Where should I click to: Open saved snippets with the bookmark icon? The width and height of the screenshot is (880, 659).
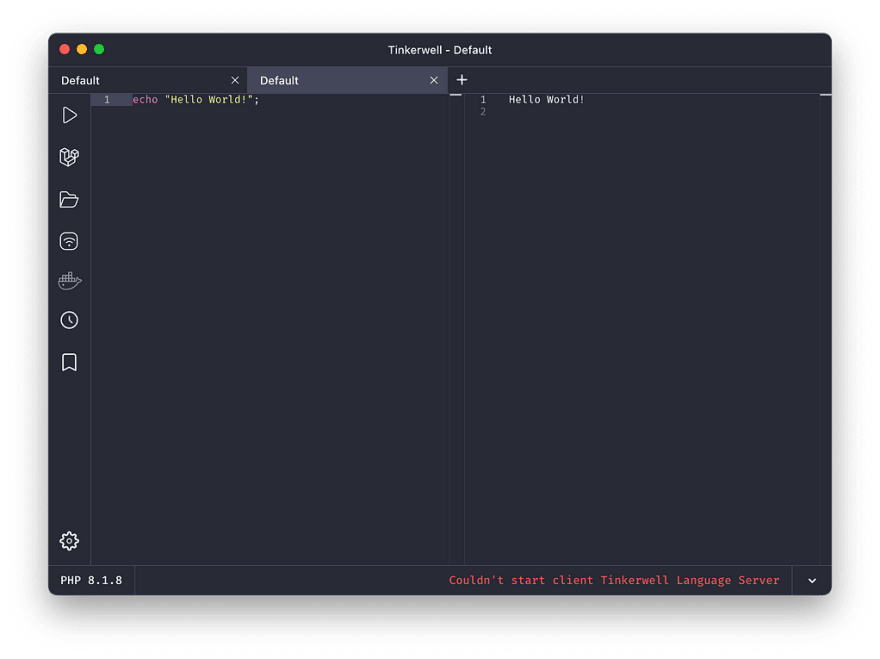click(69, 362)
